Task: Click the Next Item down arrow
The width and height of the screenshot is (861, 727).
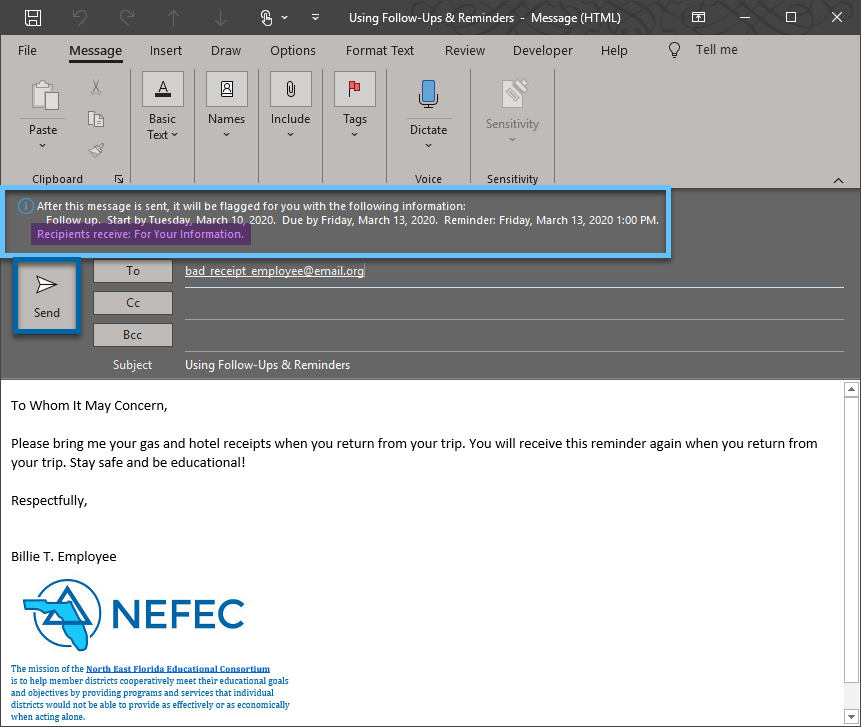Action: [x=220, y=18]
